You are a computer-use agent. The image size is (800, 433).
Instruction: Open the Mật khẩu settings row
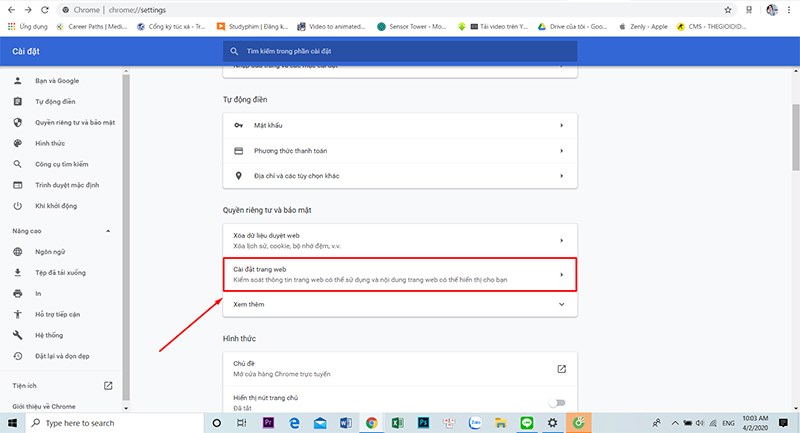pos(400,125)
